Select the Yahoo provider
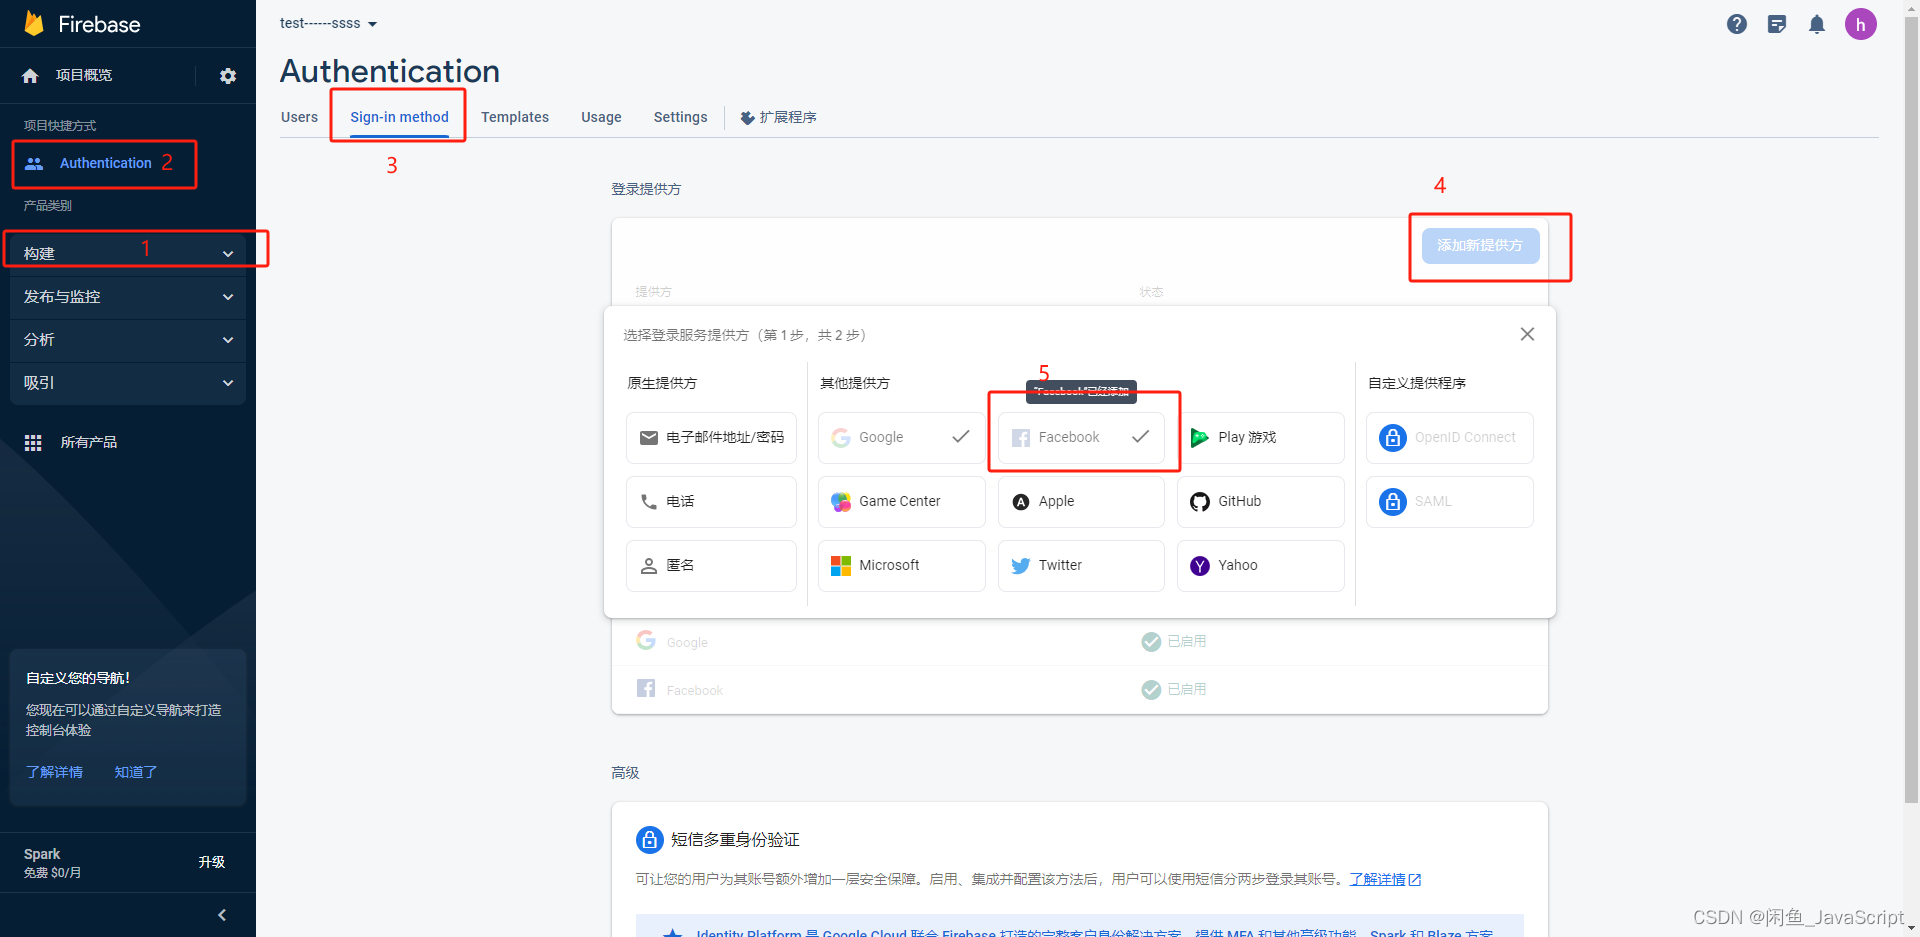 (1260, 565)
